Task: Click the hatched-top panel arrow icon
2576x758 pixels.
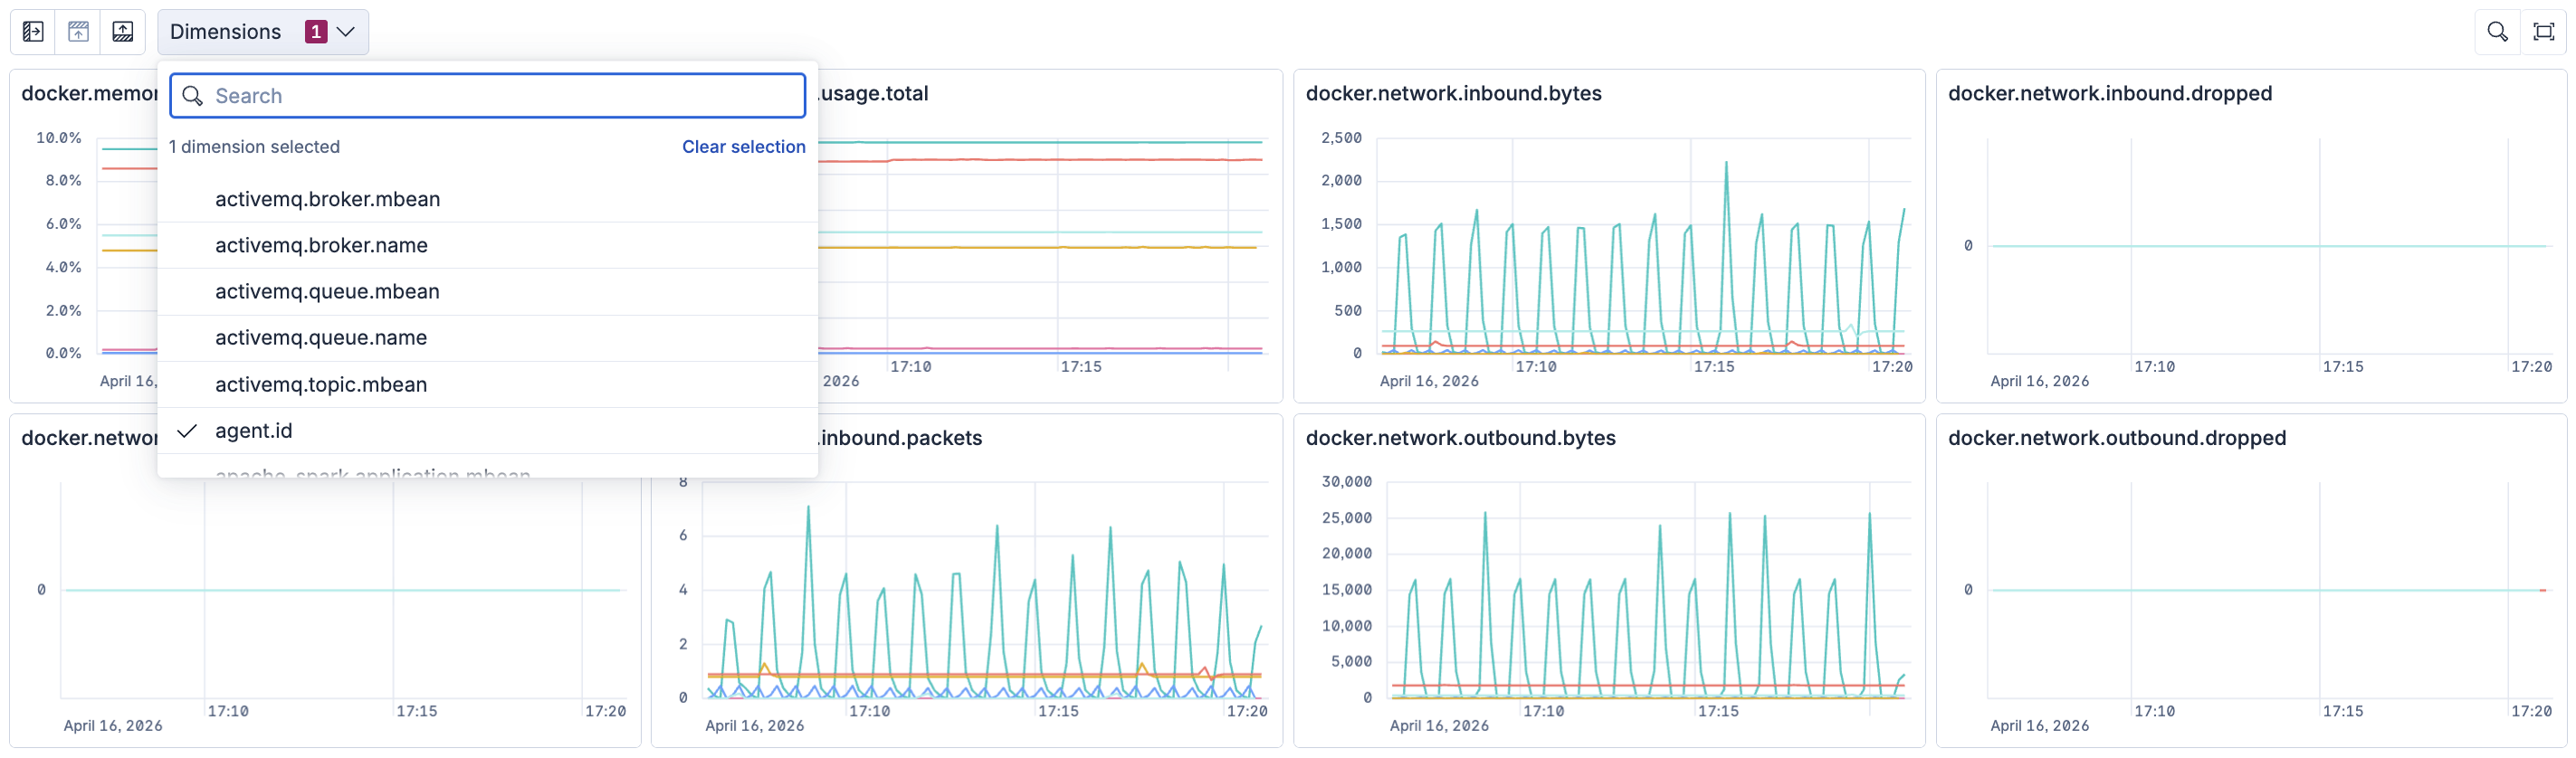Action: tap(78, 32)
